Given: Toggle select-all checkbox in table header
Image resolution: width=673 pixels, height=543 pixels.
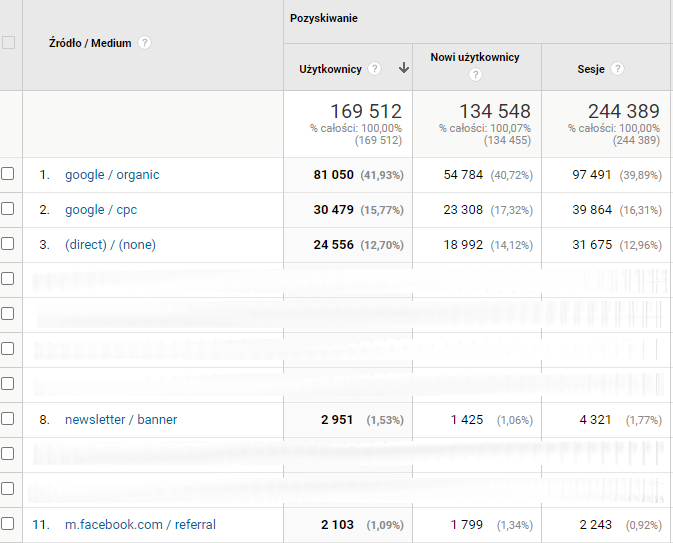Looking at the screenshot, I should (x=9, y=43).
